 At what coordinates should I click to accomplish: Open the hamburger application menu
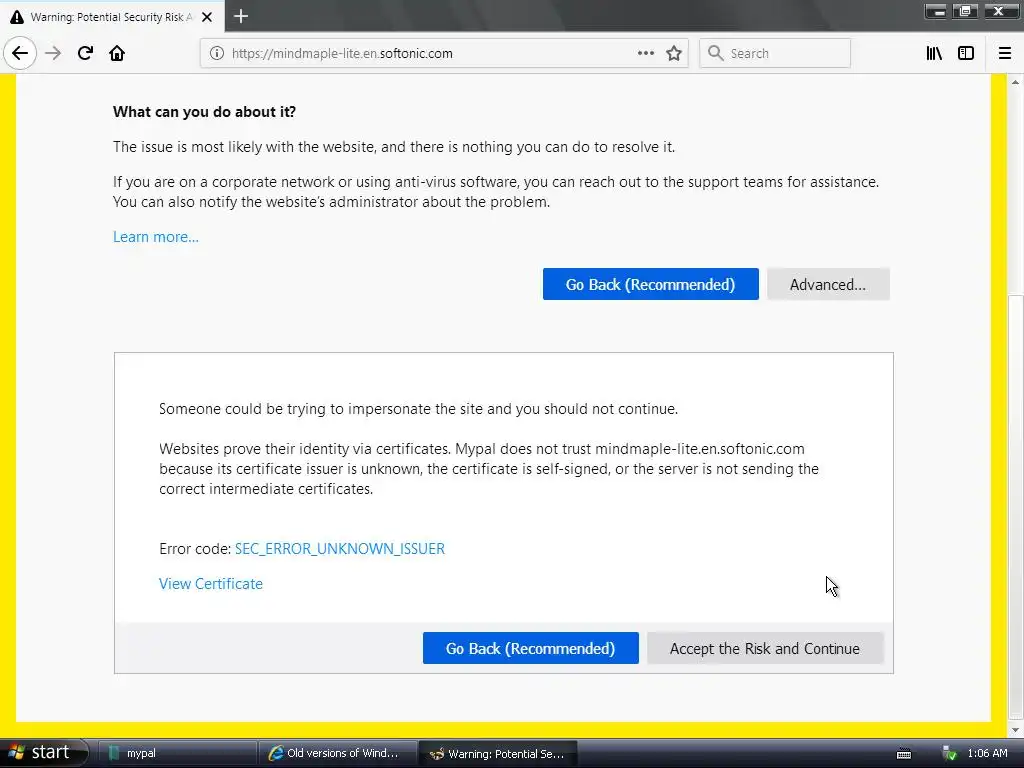tap(1005, 53)
